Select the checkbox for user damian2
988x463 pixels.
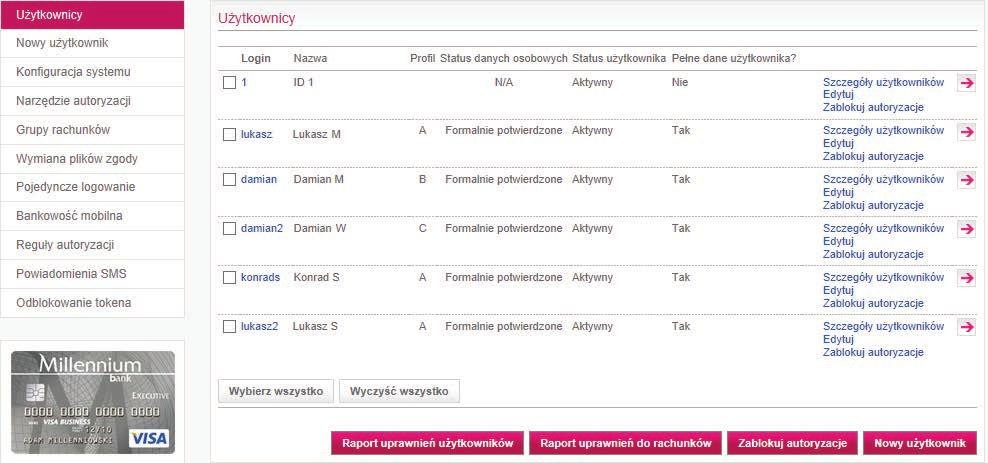click(229, 229)
